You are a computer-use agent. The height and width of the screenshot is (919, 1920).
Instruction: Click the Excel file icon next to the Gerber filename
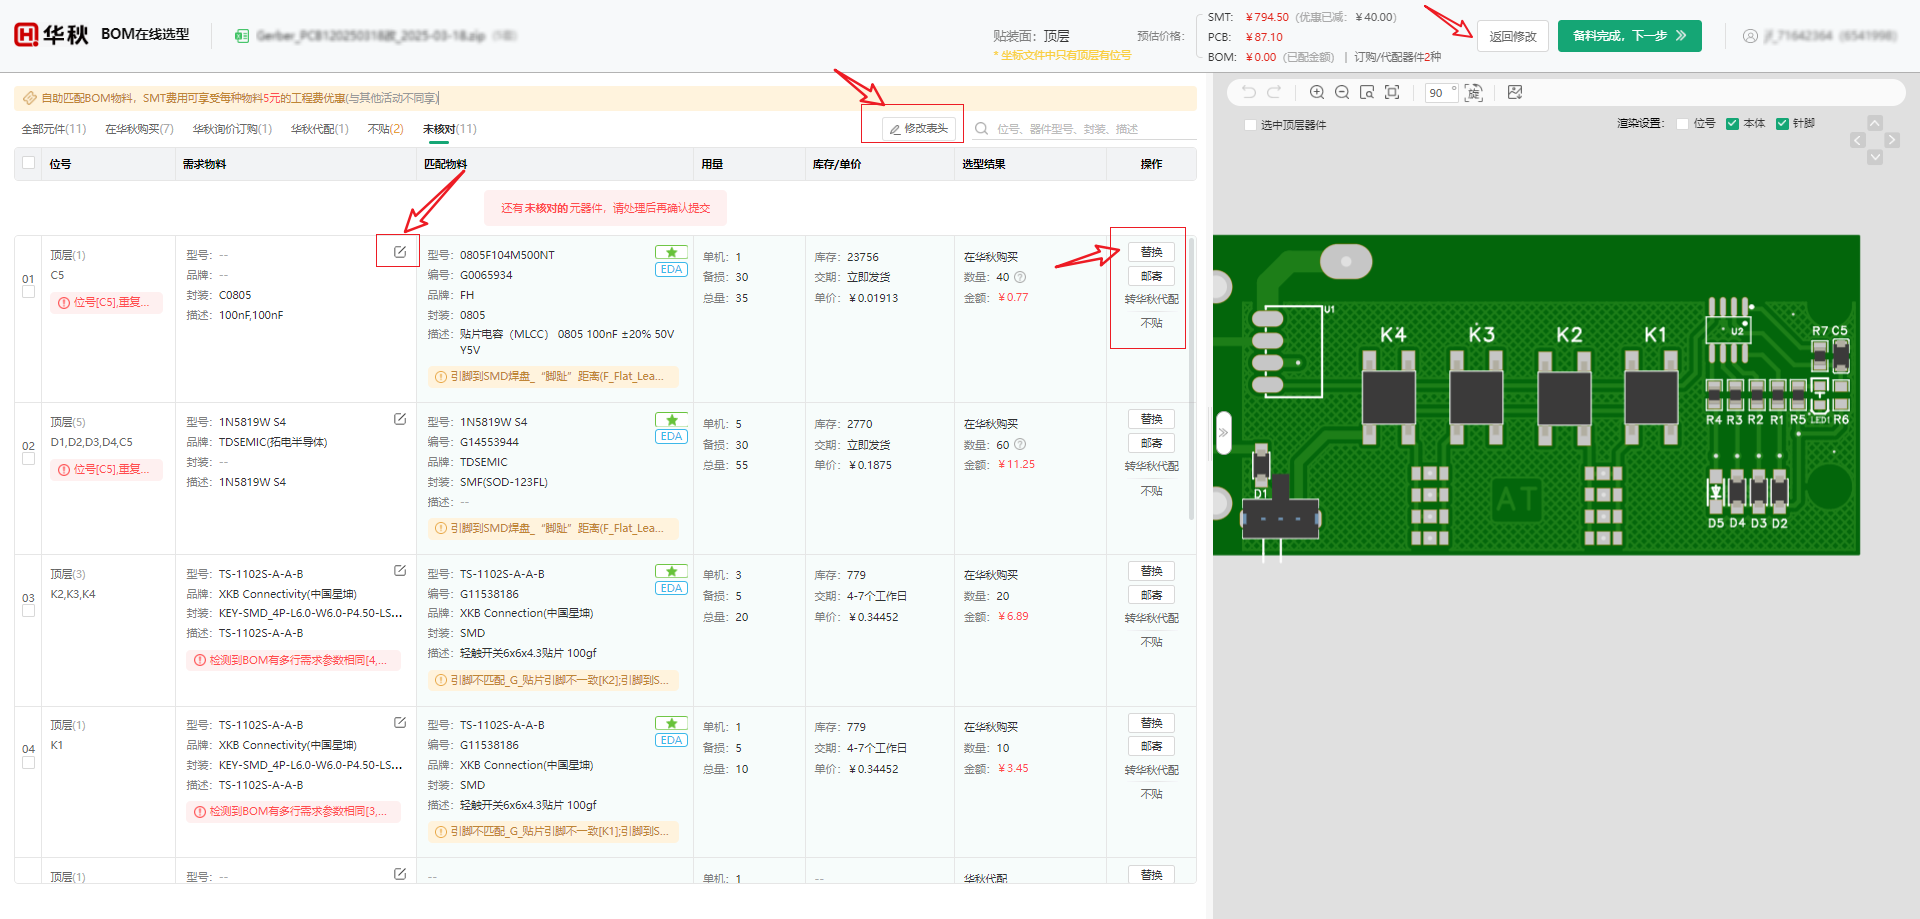[242, 36]
